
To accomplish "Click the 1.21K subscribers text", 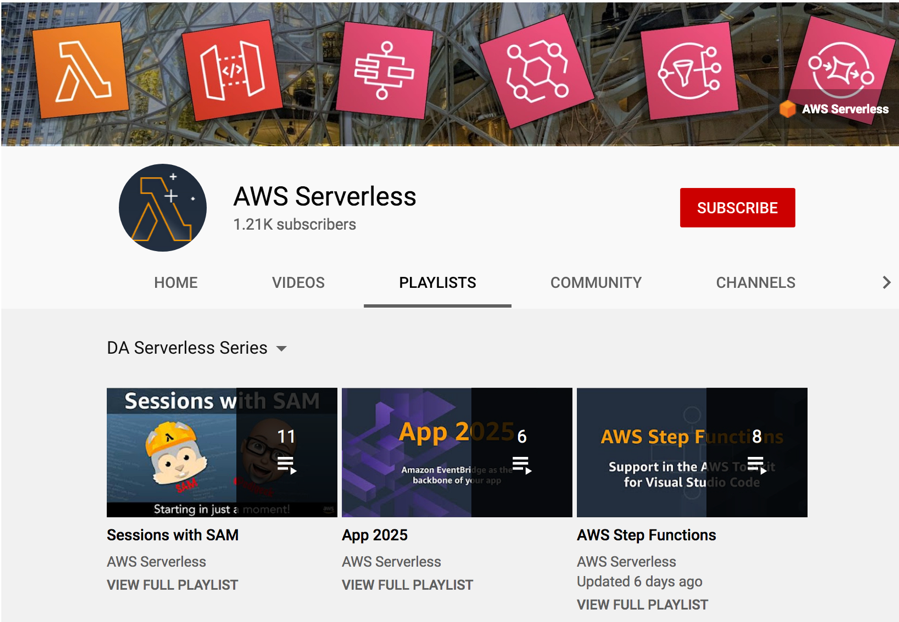I will coord(295,224).
